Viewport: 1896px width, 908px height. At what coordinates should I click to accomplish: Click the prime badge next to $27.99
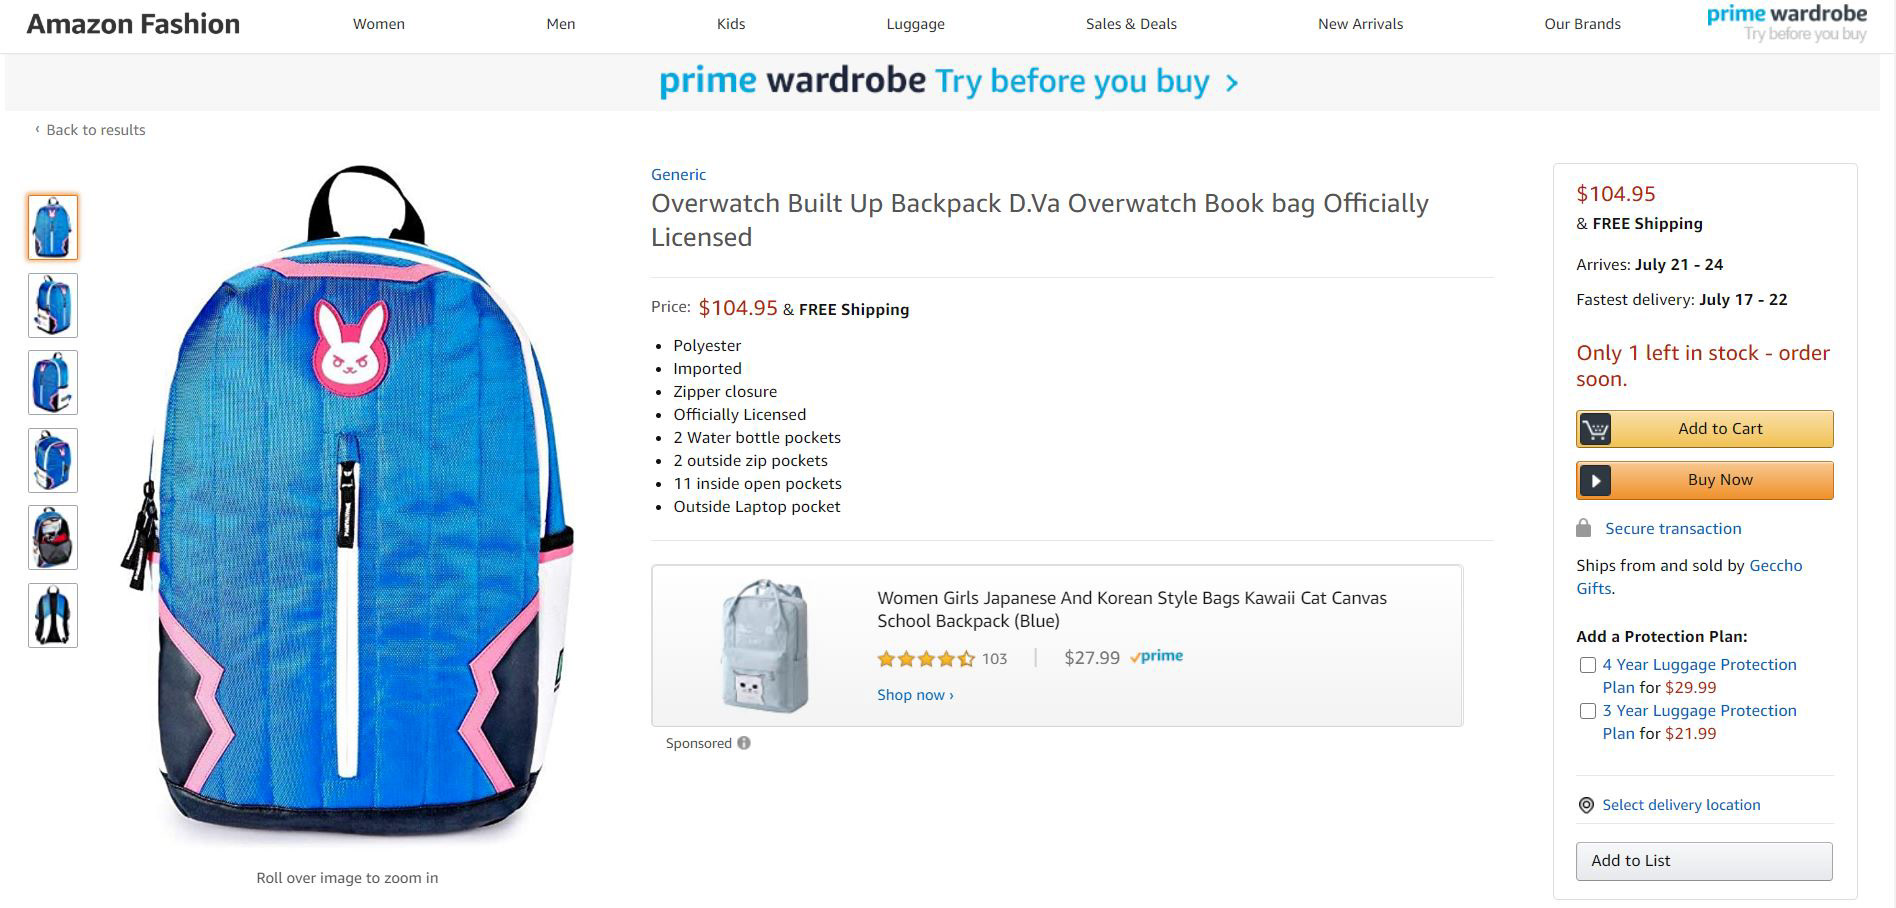click(1157, 657)
